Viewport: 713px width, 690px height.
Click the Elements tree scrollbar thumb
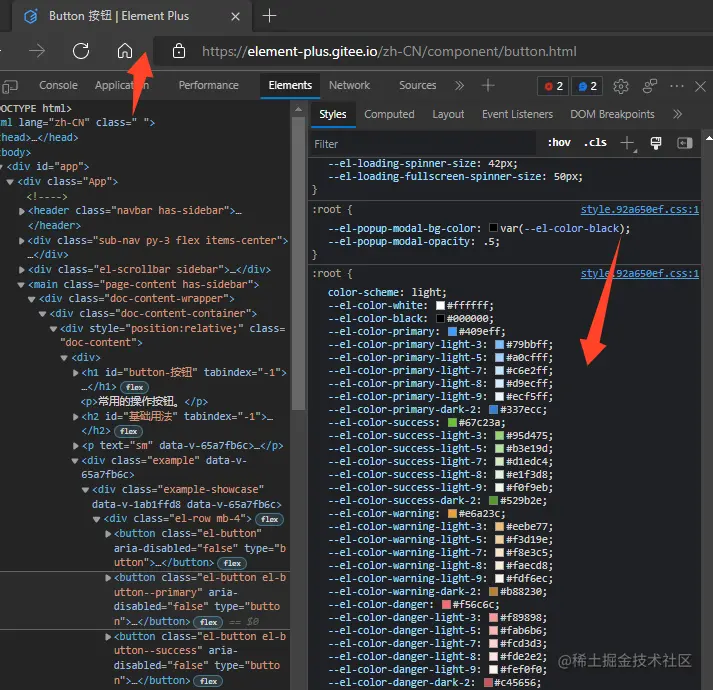click(298, 264)
